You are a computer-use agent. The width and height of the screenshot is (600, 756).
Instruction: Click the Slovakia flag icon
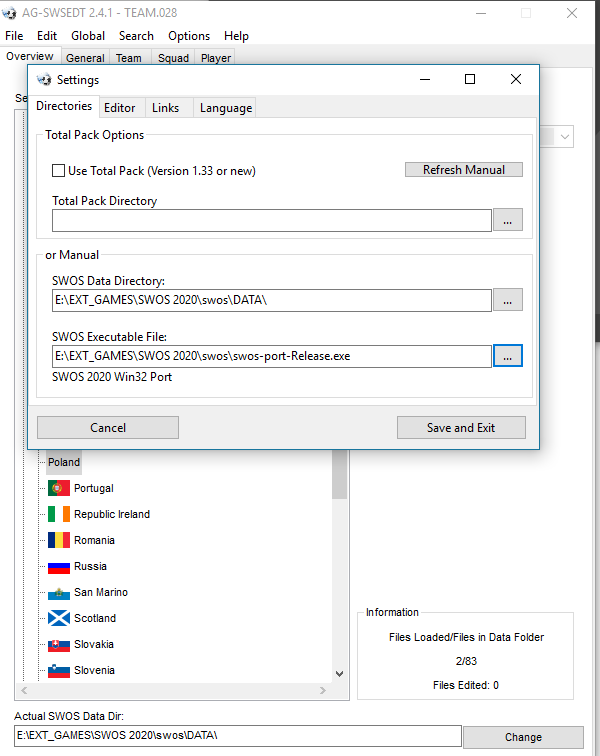click(x=58, y=644)
